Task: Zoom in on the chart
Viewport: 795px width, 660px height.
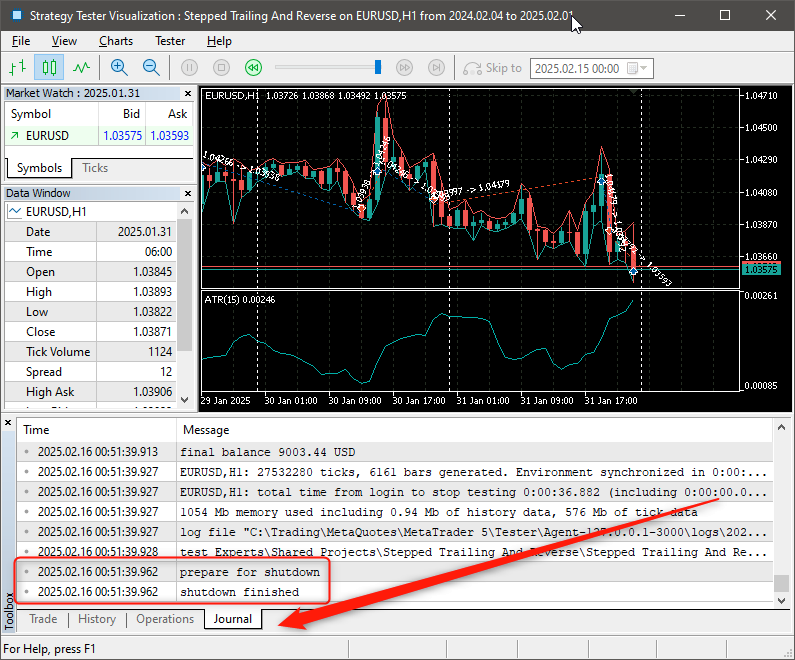Action: [x=119, y=67]
